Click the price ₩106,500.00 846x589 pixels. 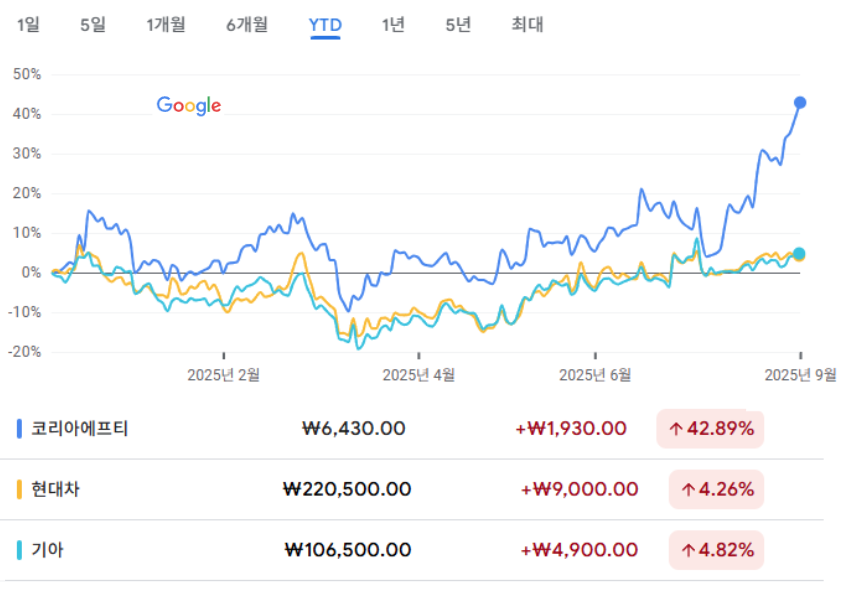348,550
